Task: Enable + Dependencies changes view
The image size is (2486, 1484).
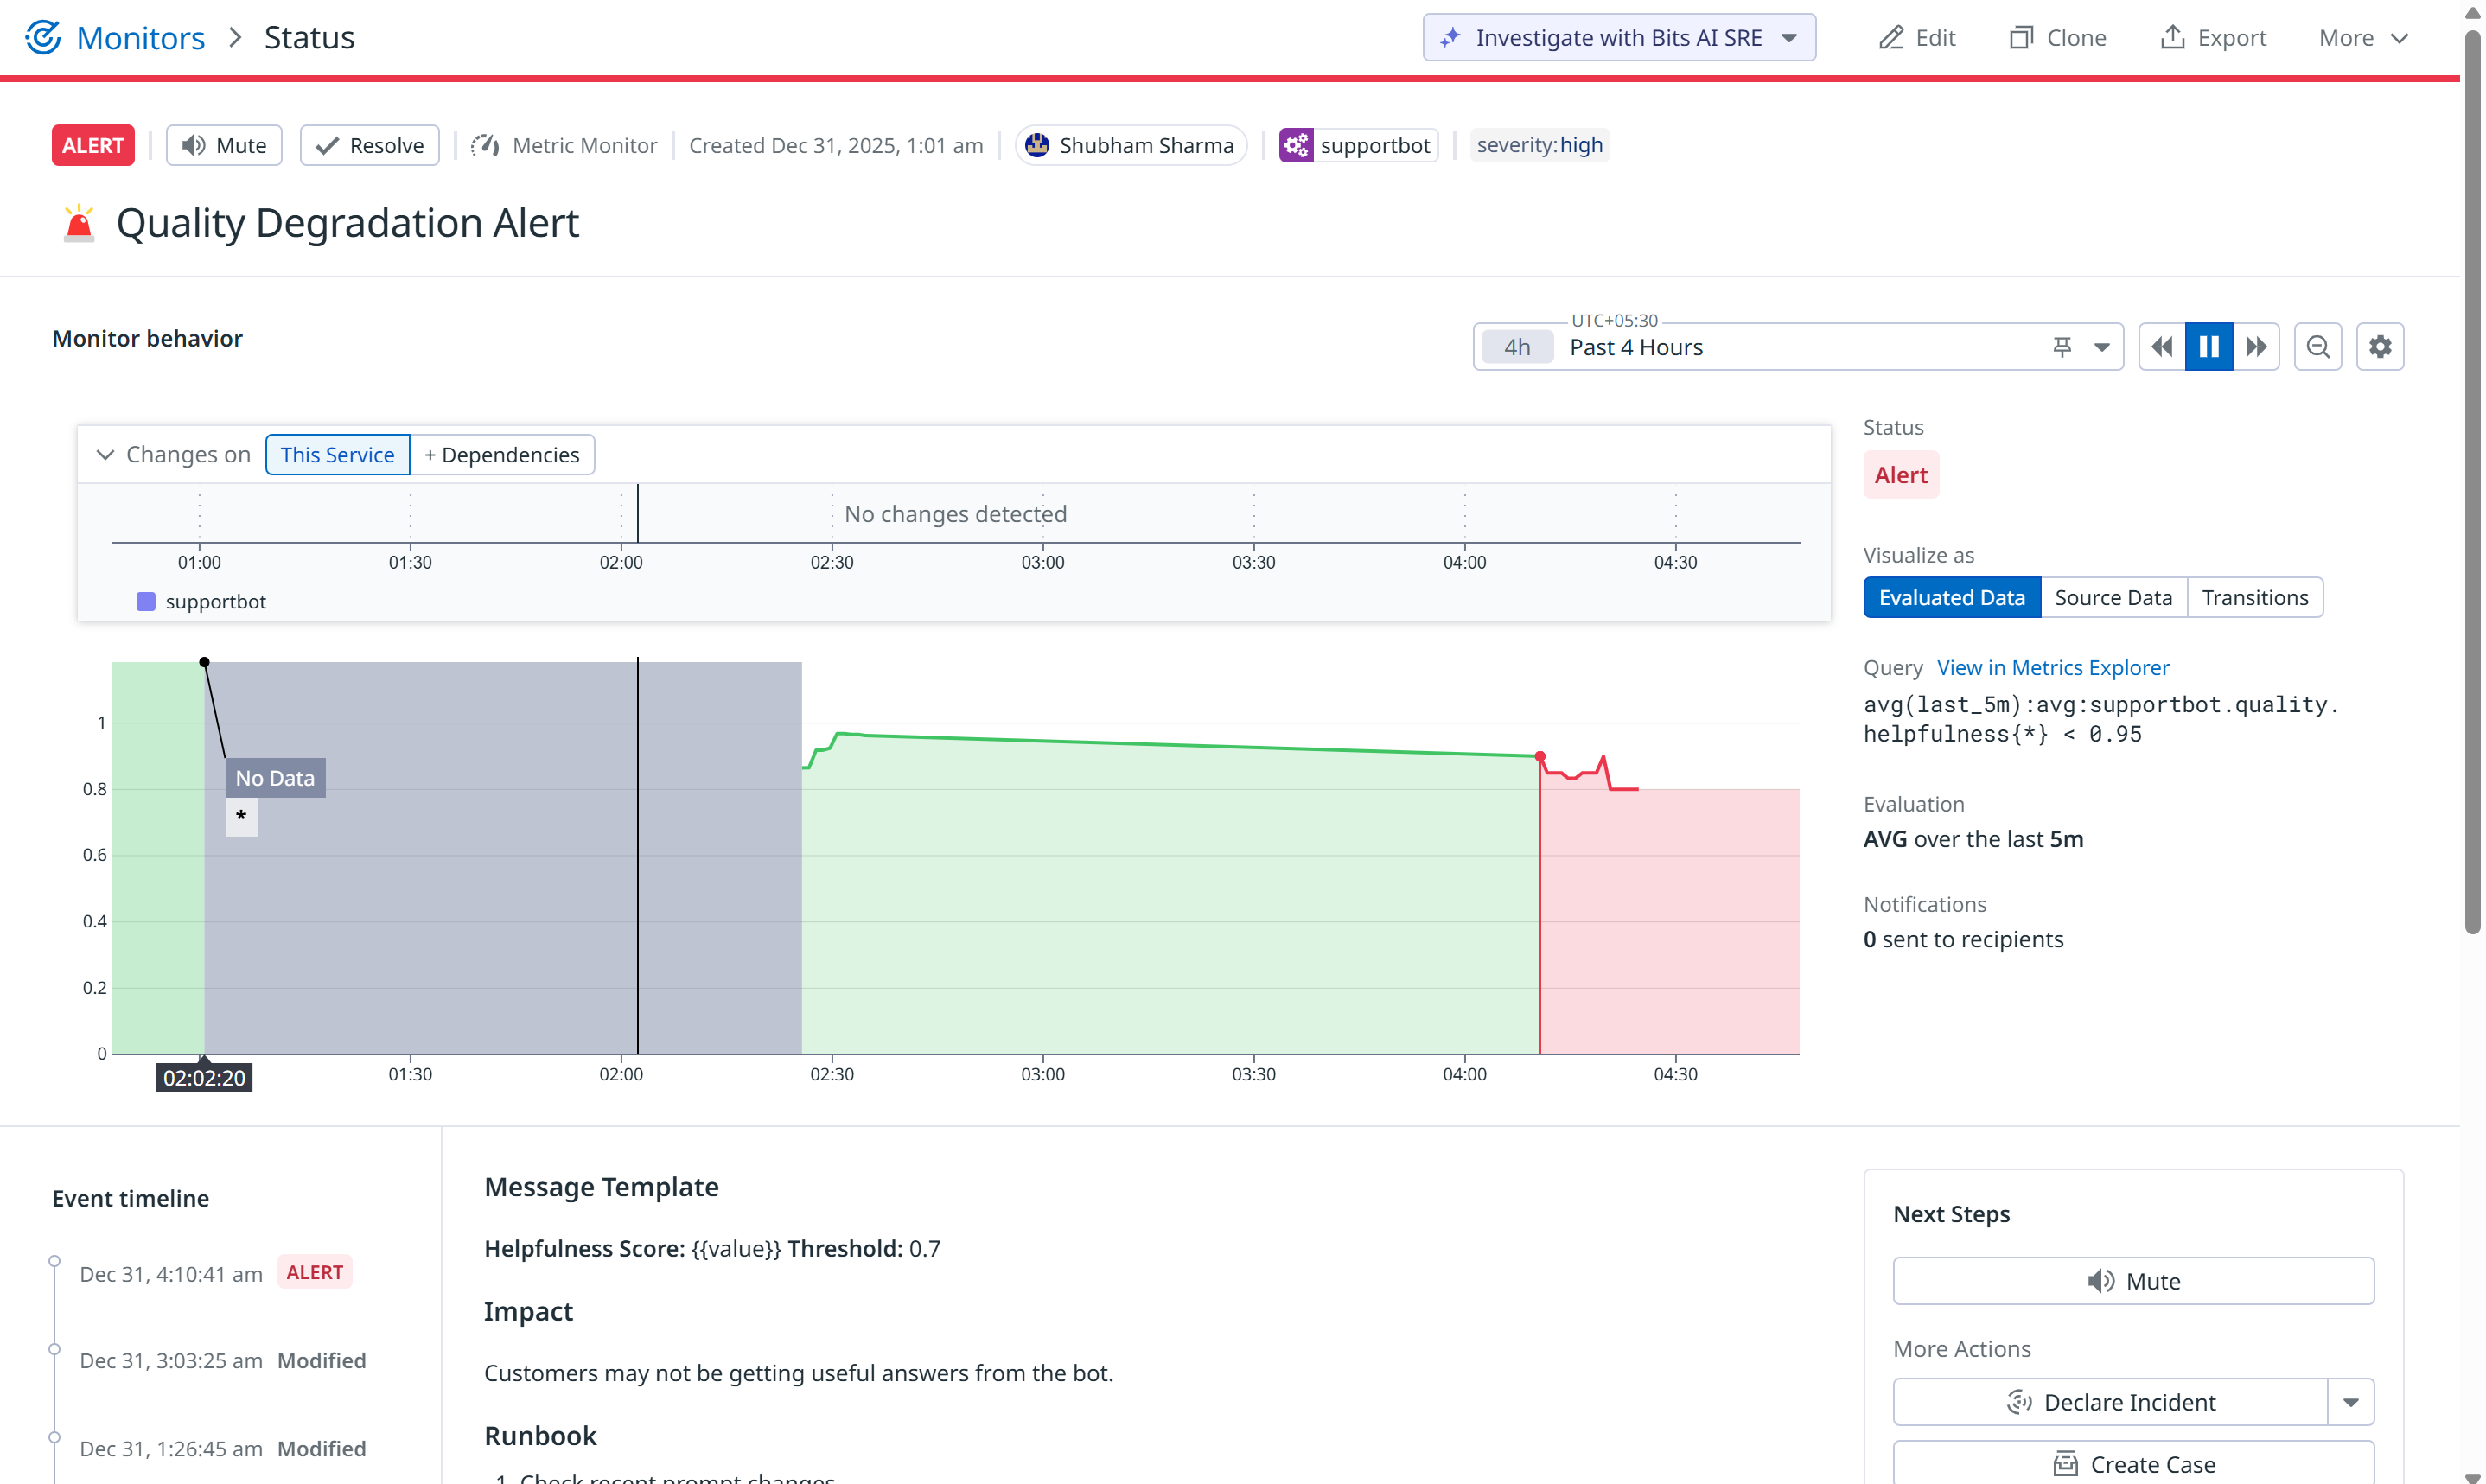Action: 502,455
